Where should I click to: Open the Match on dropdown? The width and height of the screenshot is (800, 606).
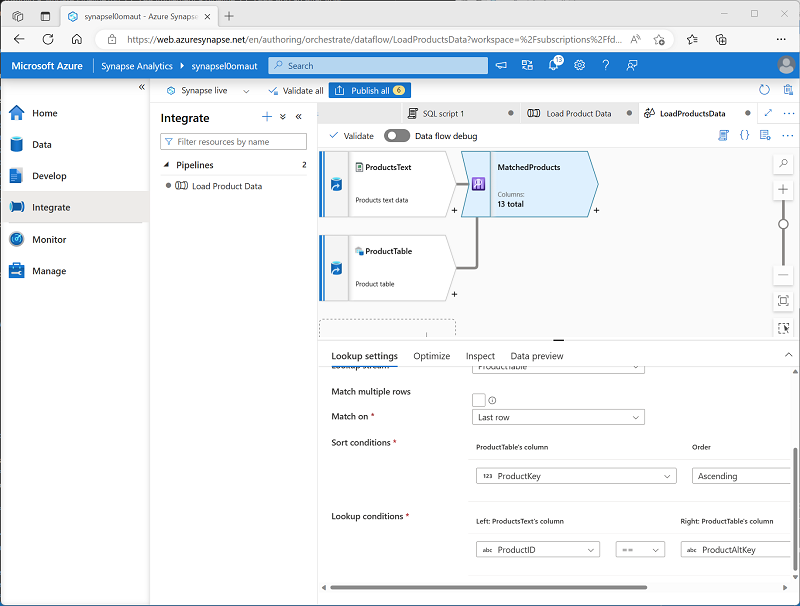coord(558,417)
